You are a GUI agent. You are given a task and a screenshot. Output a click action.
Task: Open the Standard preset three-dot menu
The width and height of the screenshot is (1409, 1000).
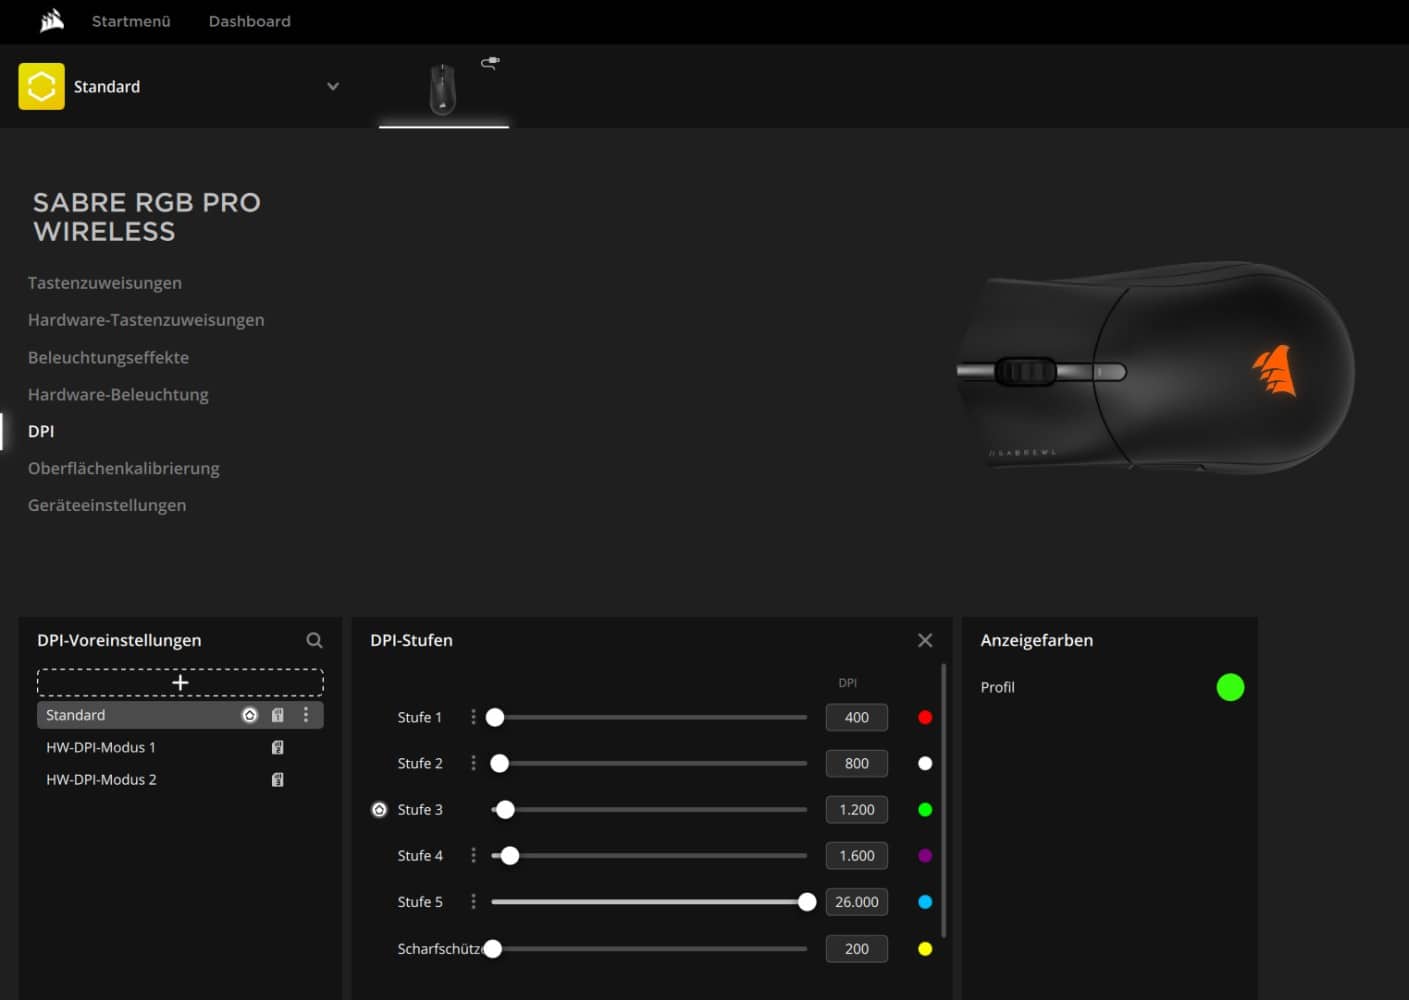[306, 715]
